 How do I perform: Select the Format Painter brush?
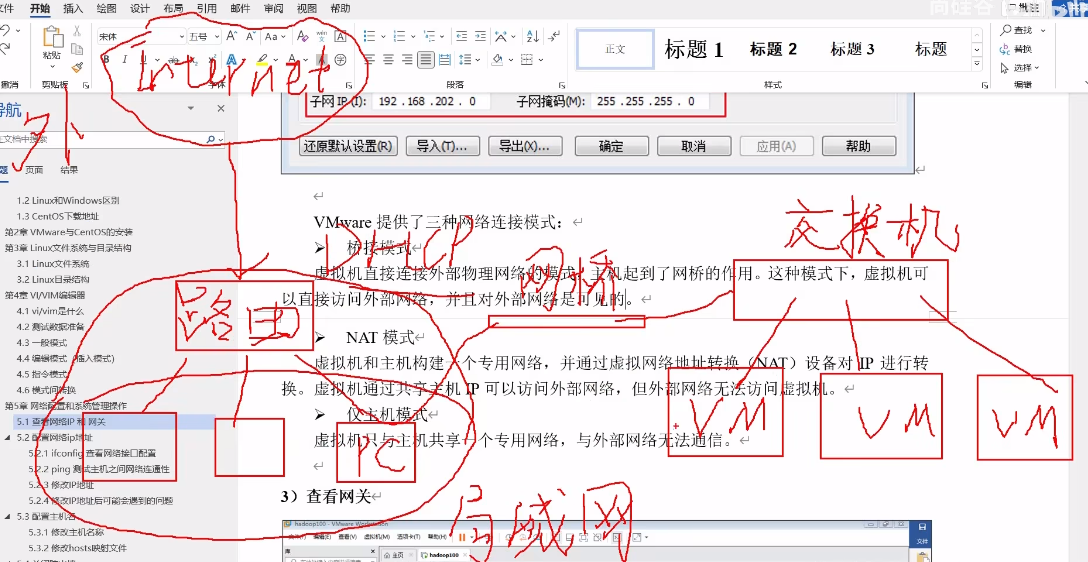pyautogui.click(x=77, y=67)
